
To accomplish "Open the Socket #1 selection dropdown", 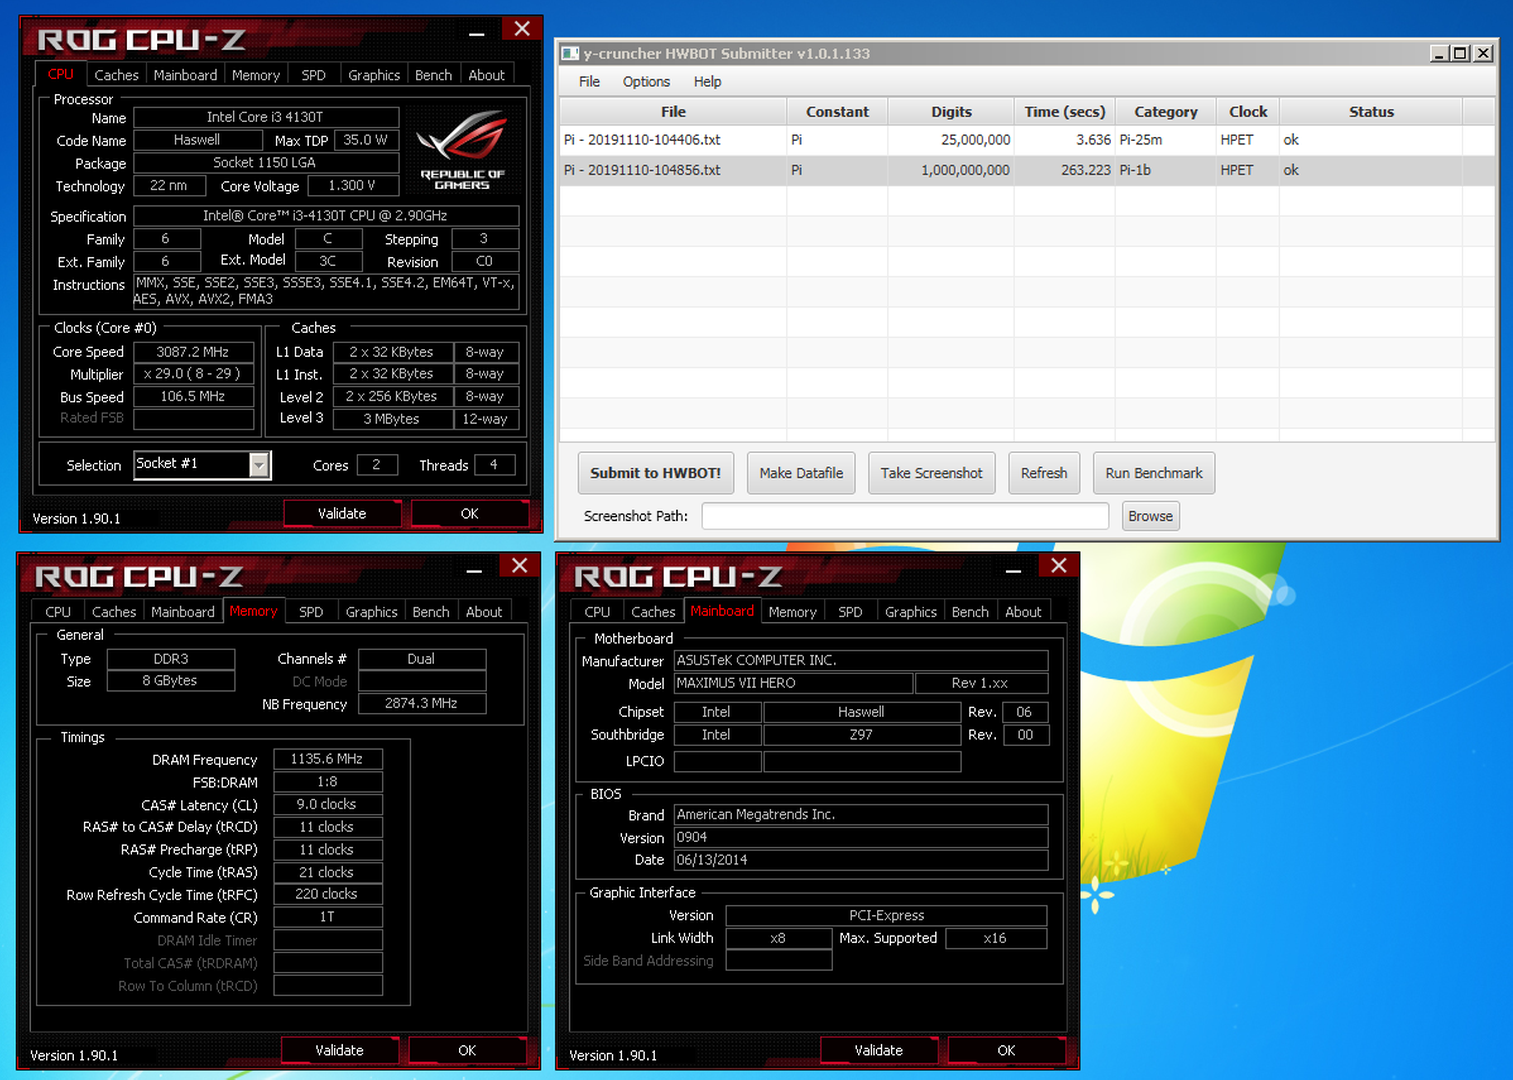I will [259, 464].
